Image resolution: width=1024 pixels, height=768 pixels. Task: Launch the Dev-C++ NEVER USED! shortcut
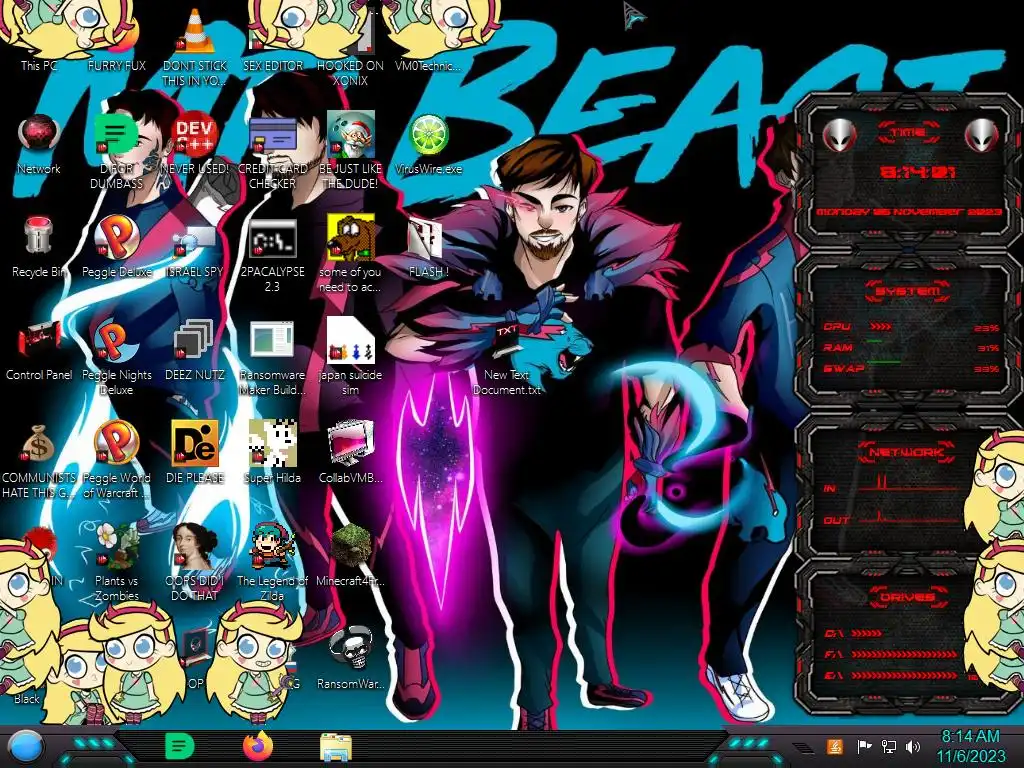(x=195, y=144)
